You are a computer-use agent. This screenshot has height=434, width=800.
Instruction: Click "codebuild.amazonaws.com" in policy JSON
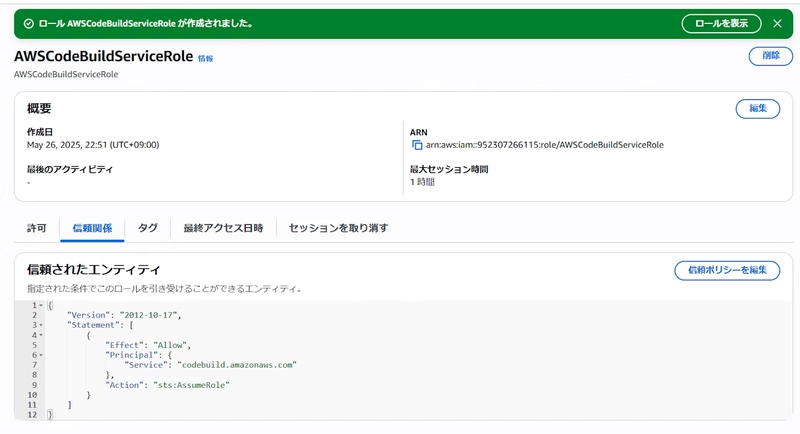pyautogui.click(x=237, y=365)
